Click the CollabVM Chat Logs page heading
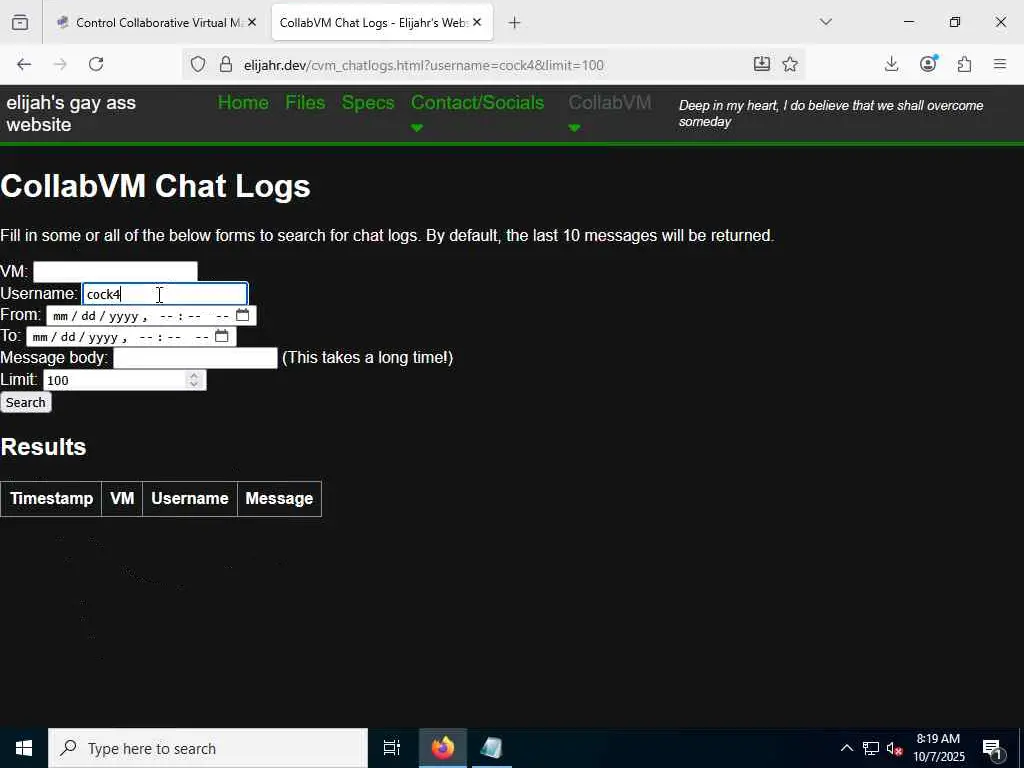This screenshot has width=1024, height=768. (155, 186)
